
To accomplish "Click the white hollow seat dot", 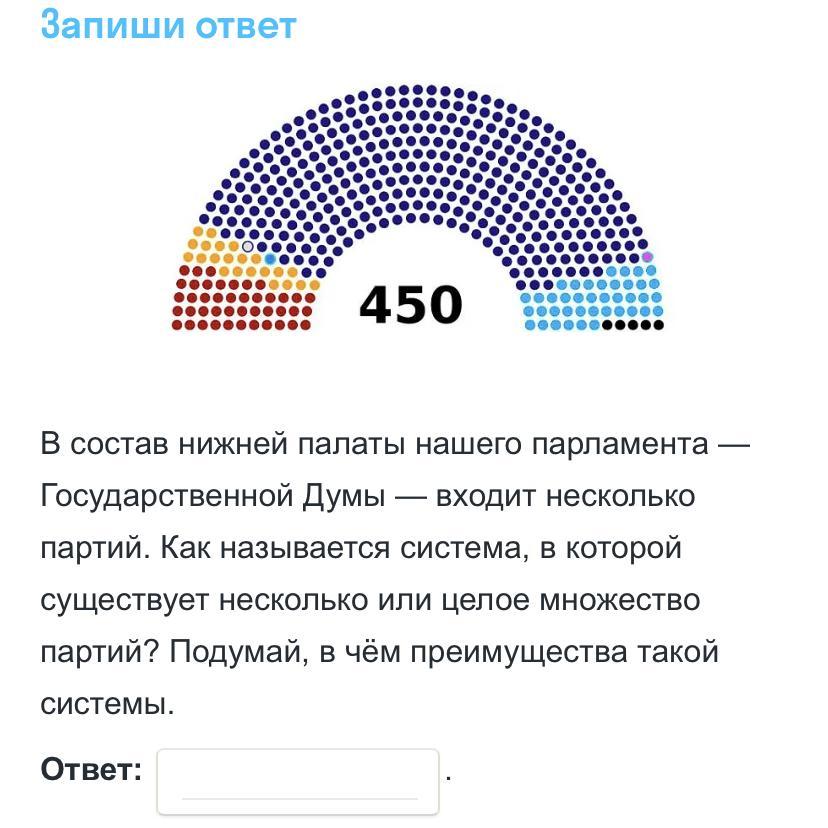I will click(x=248, y=246).
